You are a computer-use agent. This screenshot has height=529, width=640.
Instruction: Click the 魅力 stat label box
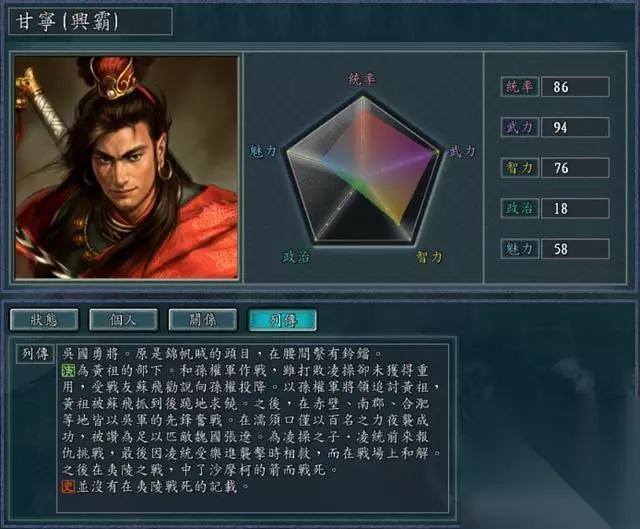pyautogui.click(x=520, y=249)
